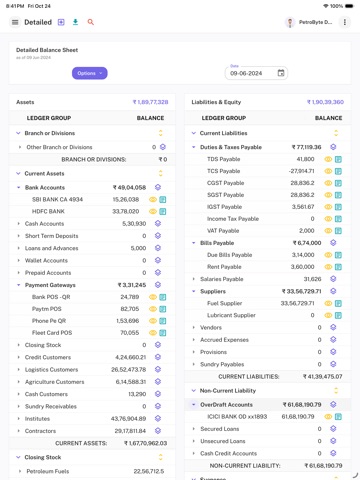Open the three-dot more options menu
The width and height of the screenshot is (360, 480).
(345, 22)
